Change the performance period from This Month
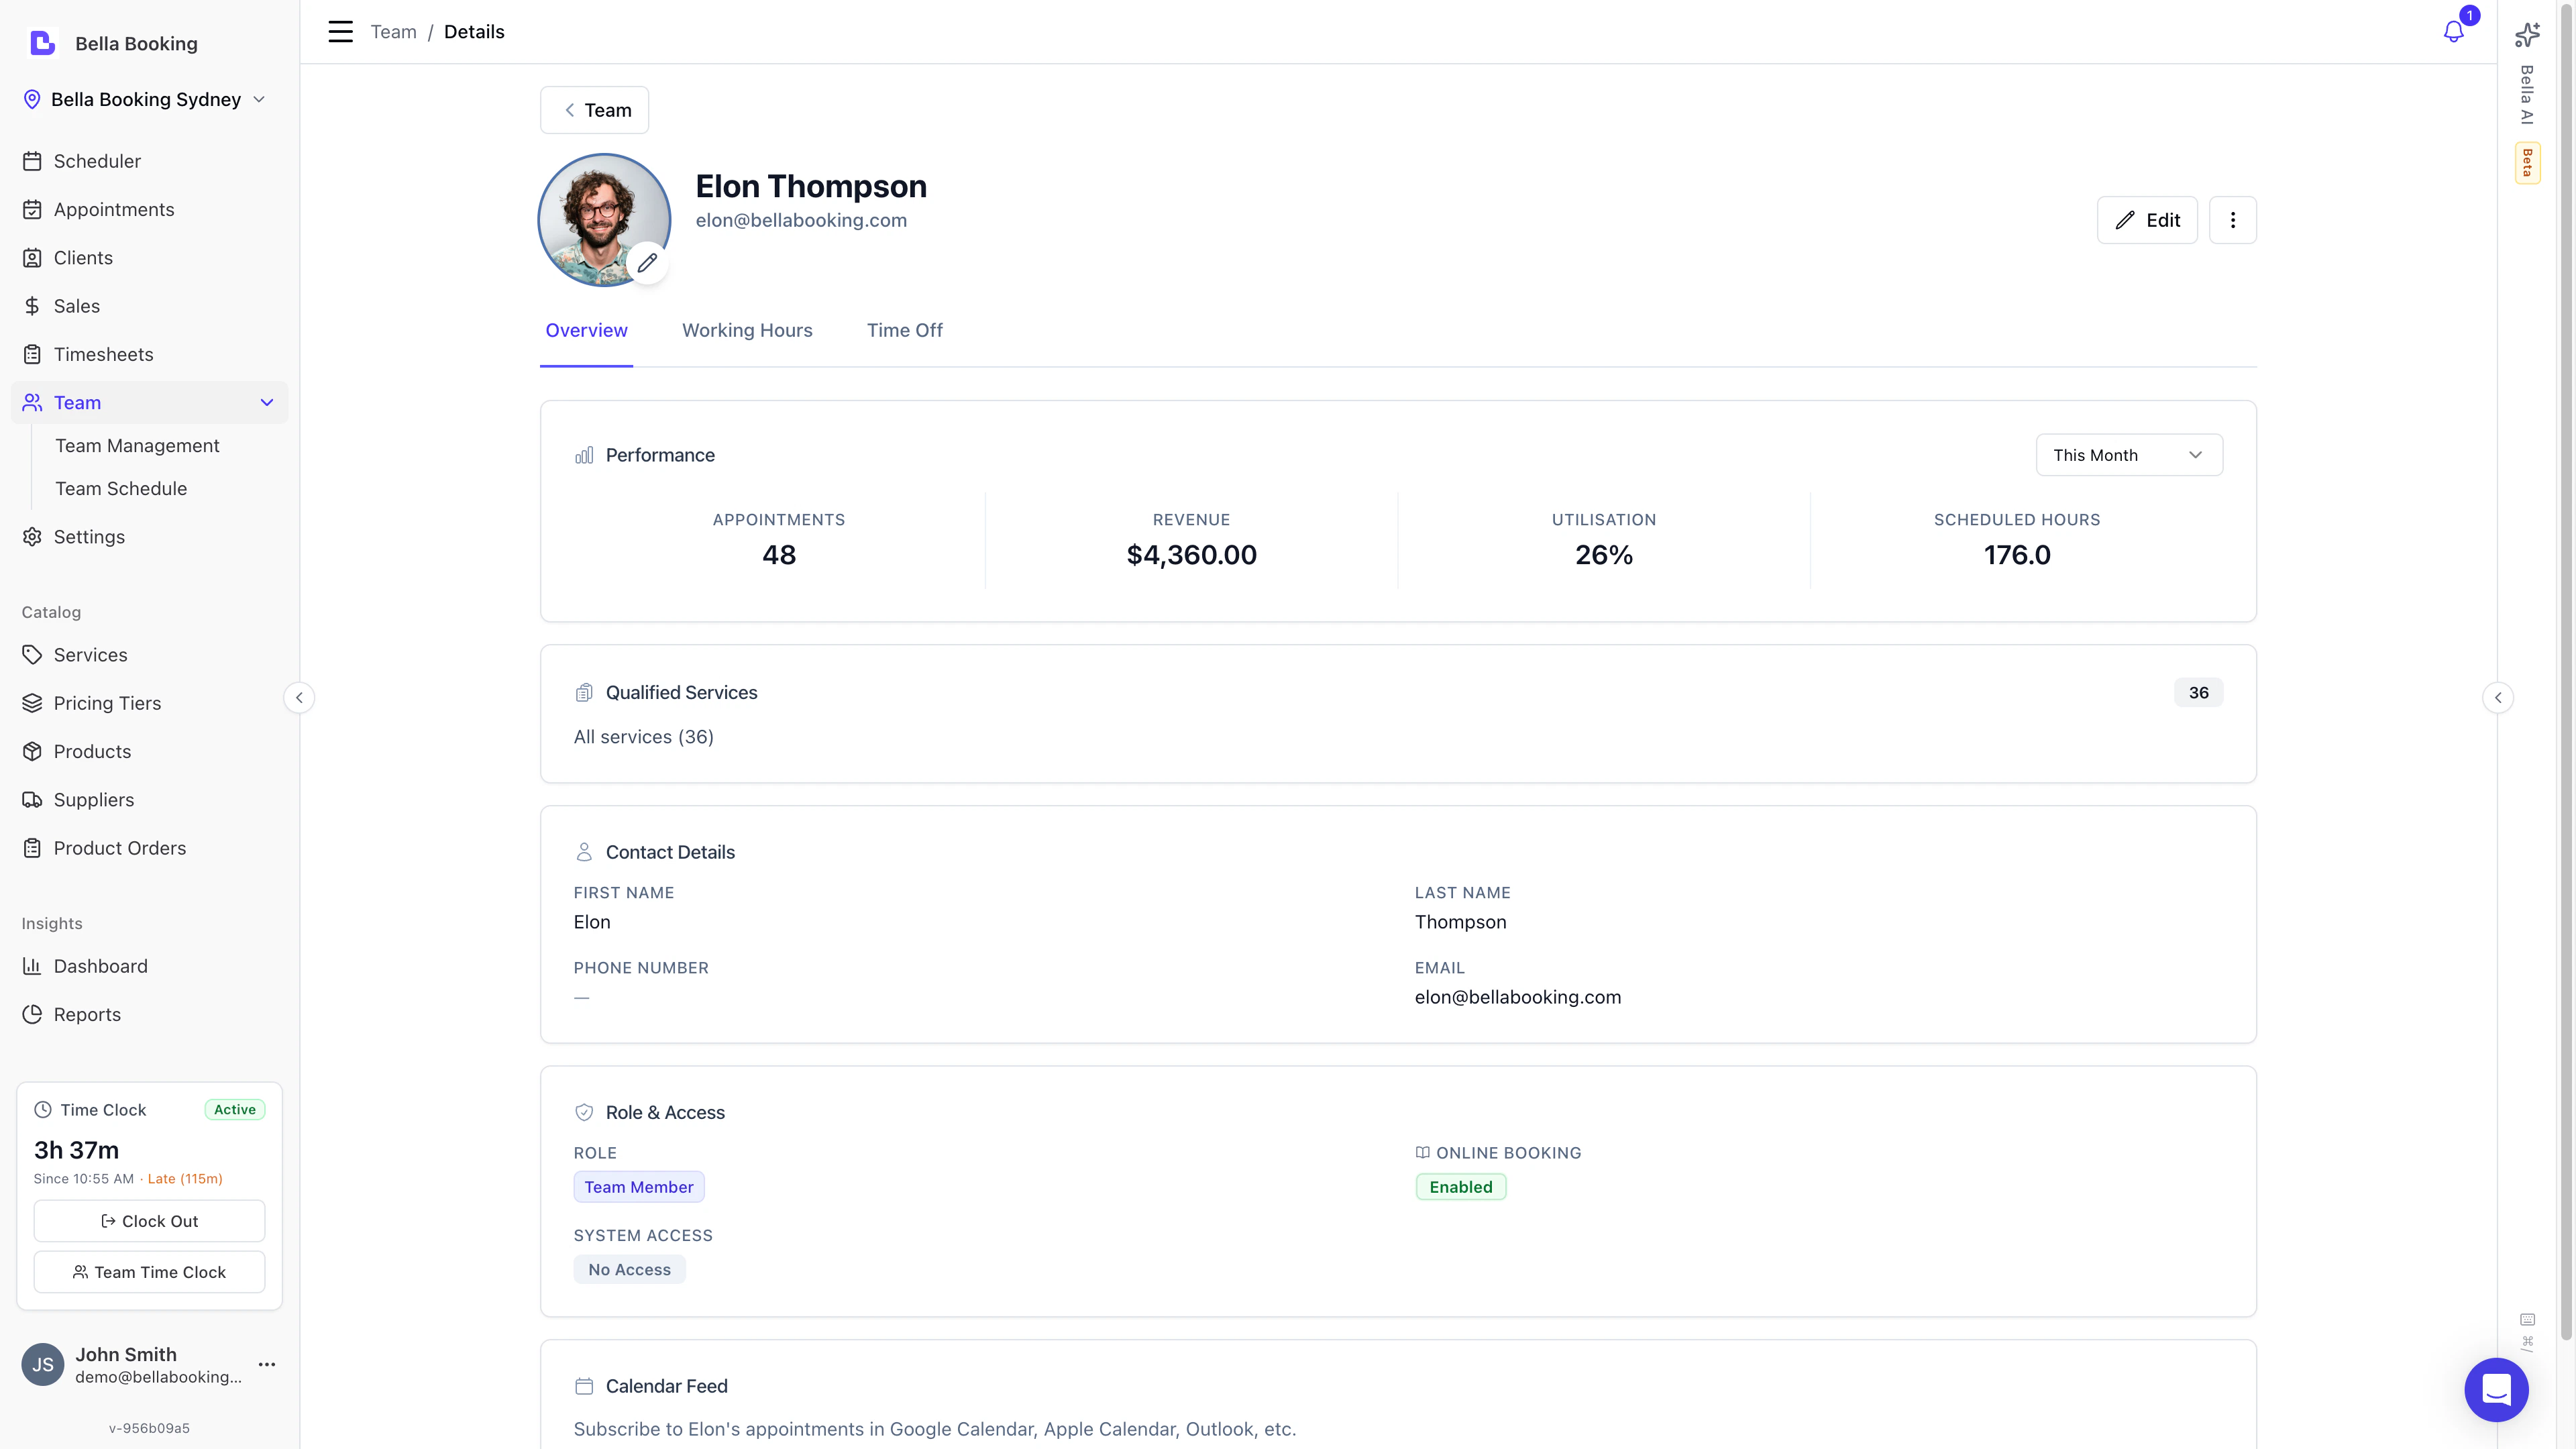Image resolution: width=2576 pixels, height=1449 pixels. (2129, 455)
